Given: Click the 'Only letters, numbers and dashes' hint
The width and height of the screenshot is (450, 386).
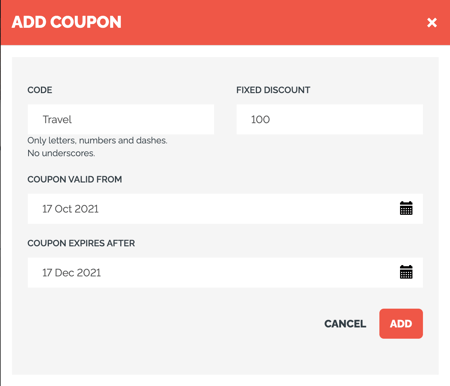Looking at the screenshot, I should pyautogui.click(x=97, y=141).
